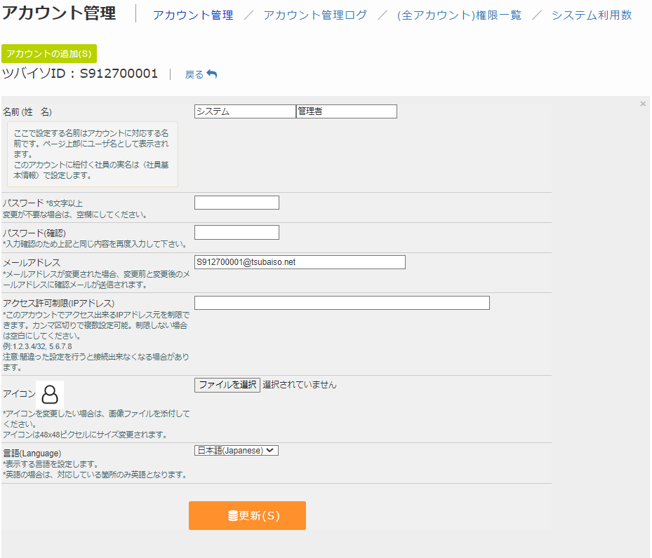This screenshot has height=558, width=652.
Task: Focus the アクセス許可制限(IPアドレス) input field
Action: pos(342,303)
